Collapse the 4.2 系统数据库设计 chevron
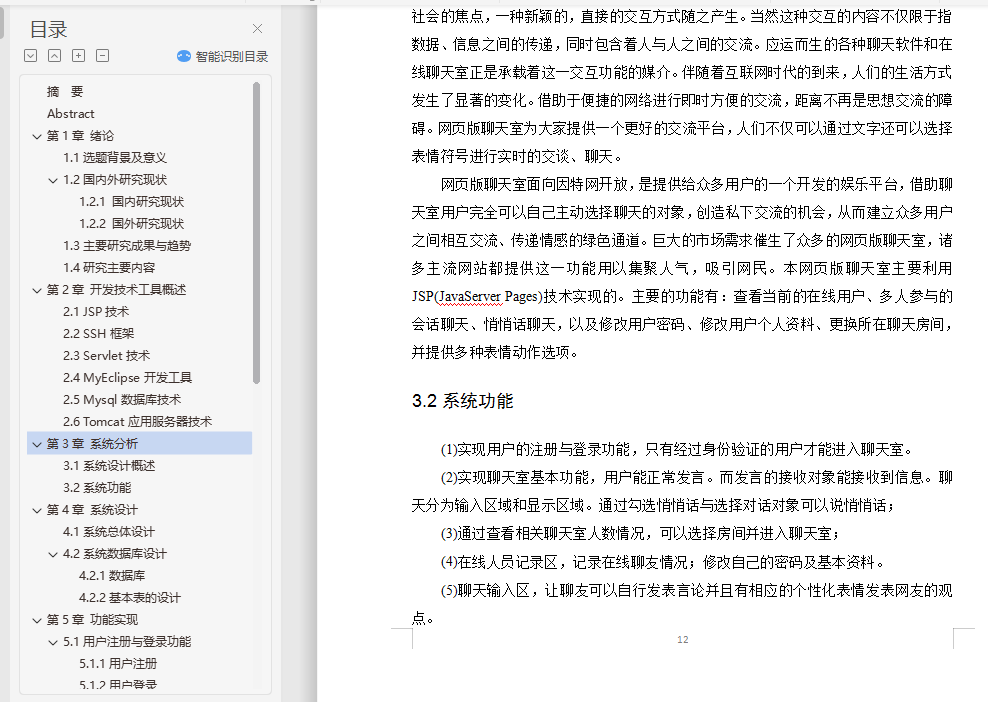 53,555
